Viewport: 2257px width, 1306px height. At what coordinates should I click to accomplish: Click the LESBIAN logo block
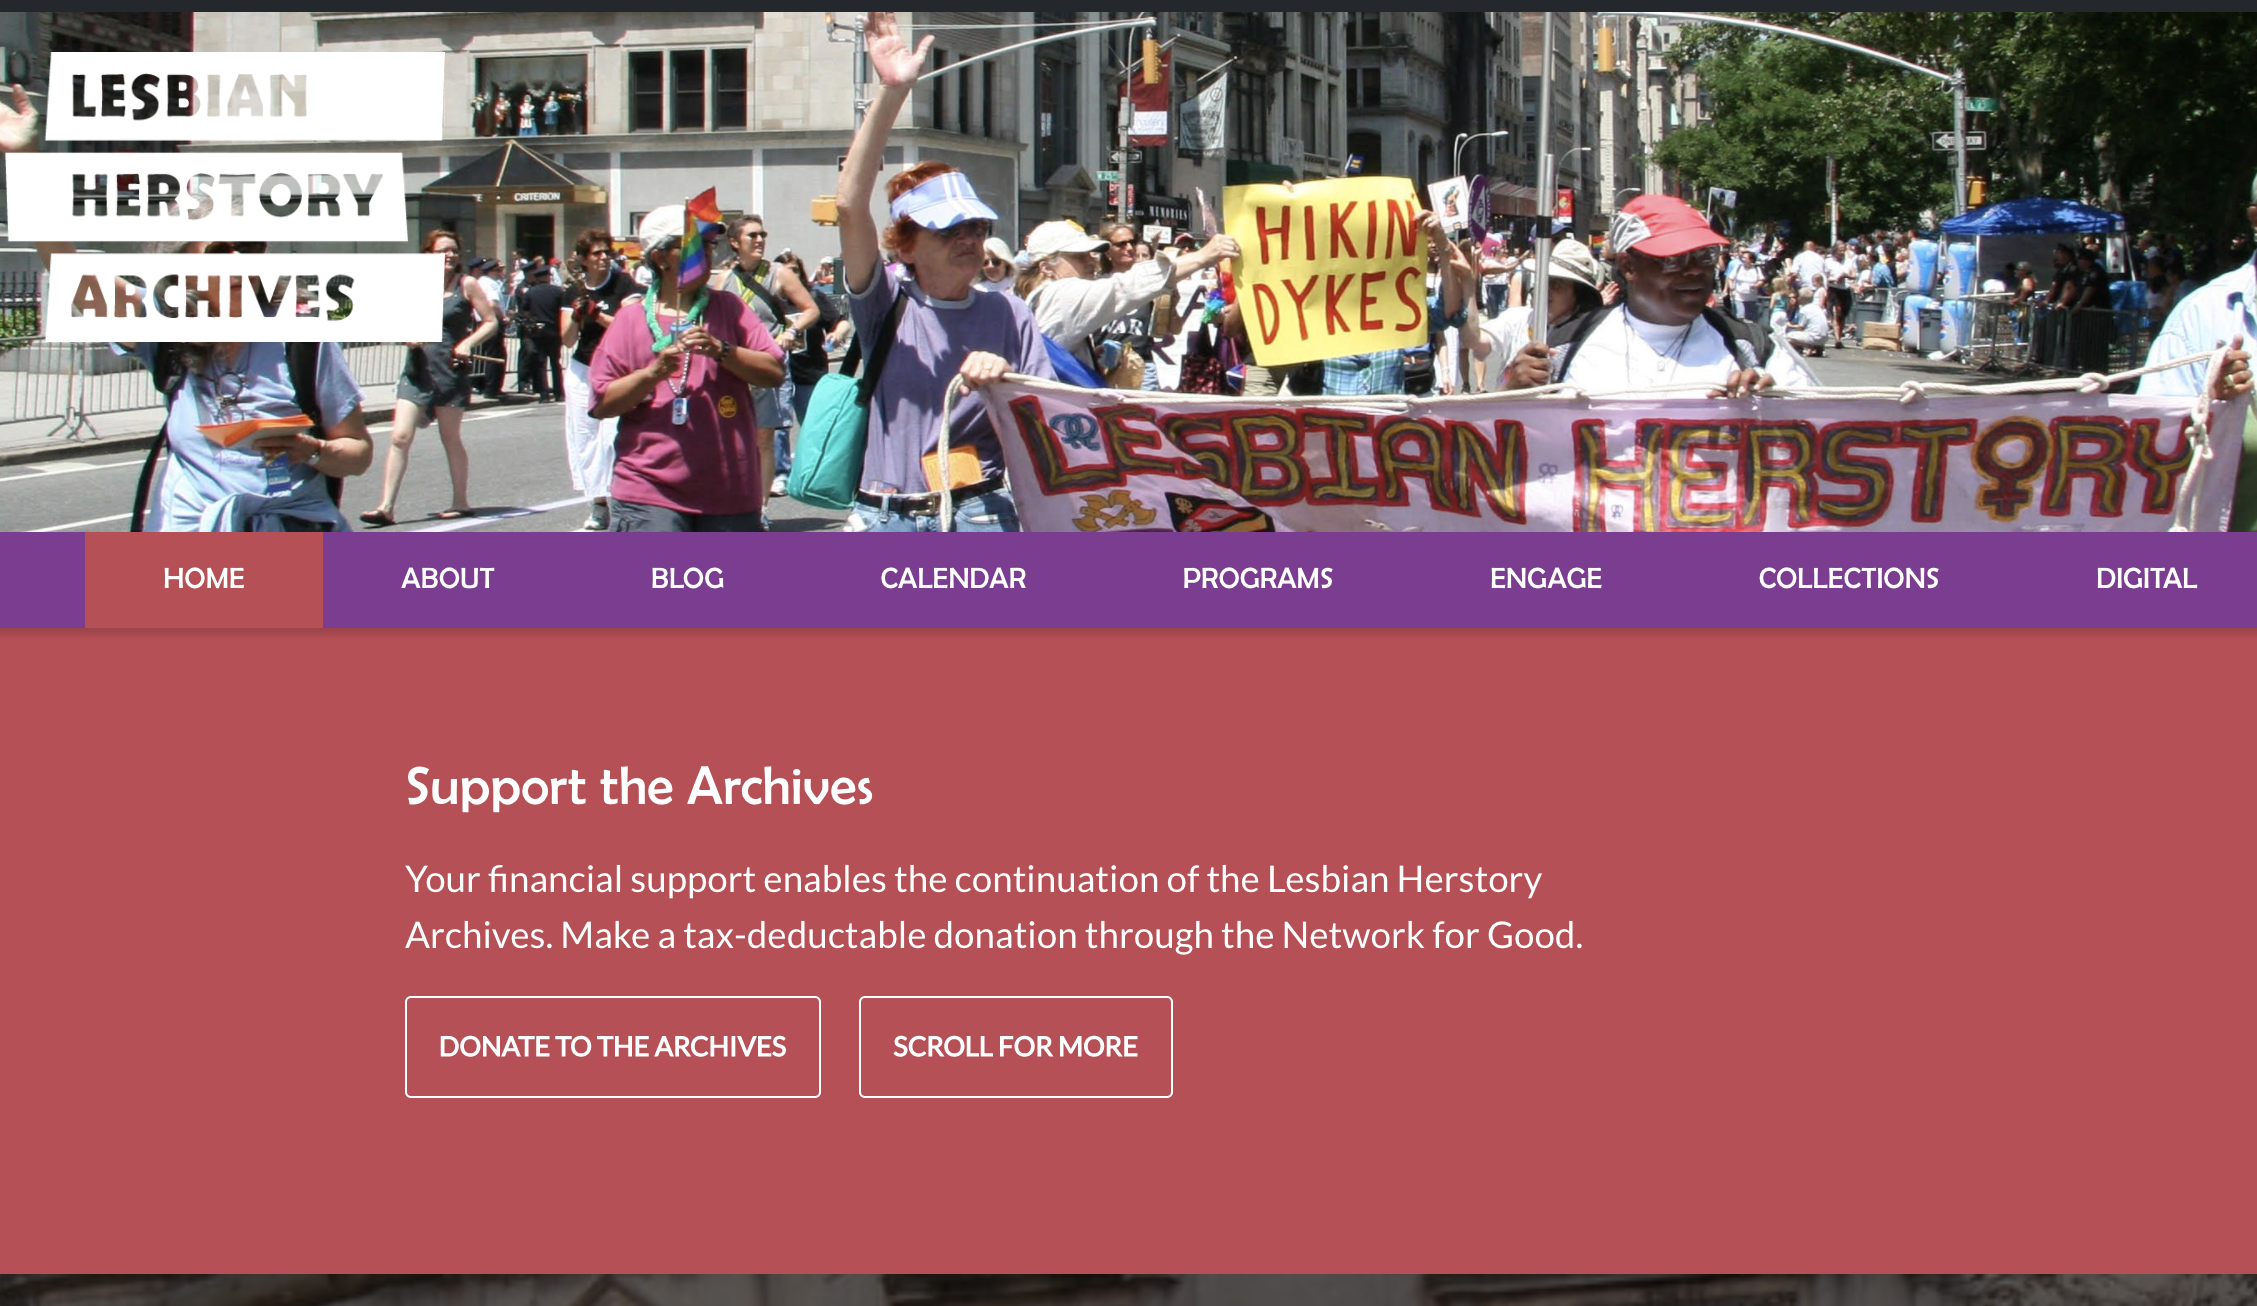coord(245,96)
